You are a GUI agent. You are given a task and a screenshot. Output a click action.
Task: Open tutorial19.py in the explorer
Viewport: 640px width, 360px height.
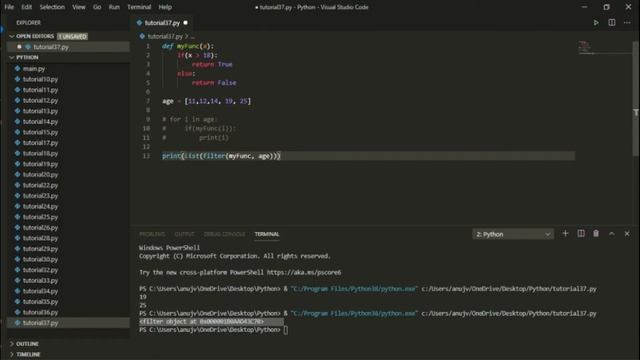pos(69,164)
